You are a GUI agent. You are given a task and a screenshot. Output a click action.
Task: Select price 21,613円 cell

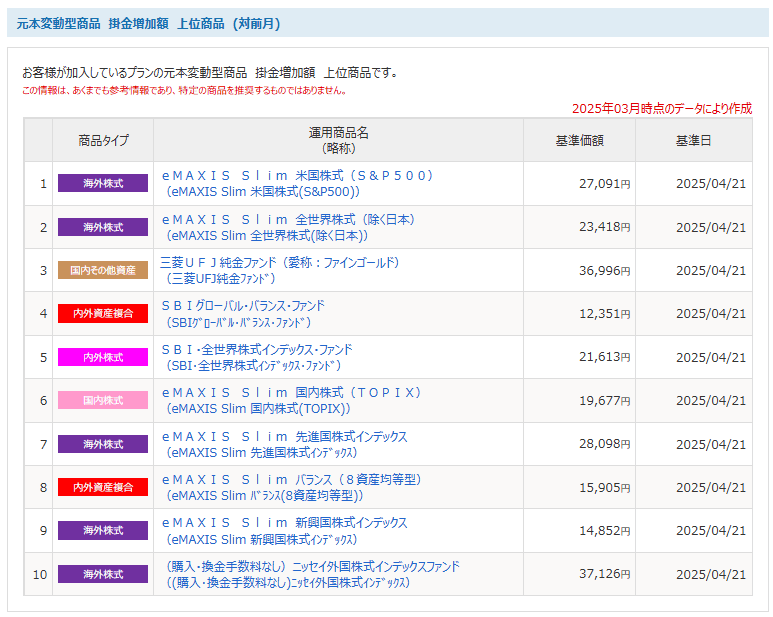point(579,357)
